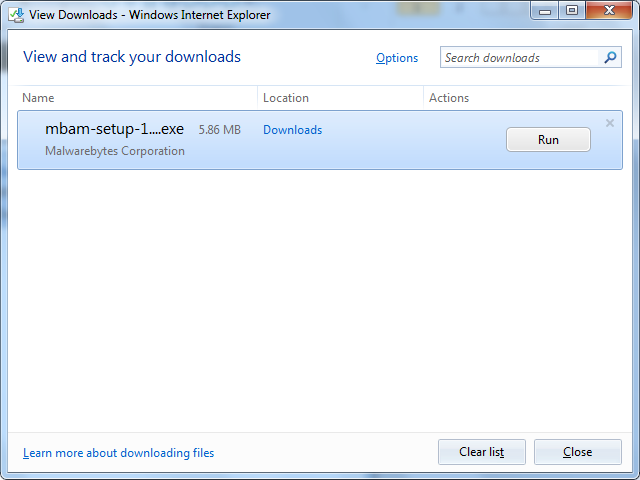Viewport: 640px width, 480px height.
Task: Maximize the View Downloads window
Action: [x=572, y=11]
